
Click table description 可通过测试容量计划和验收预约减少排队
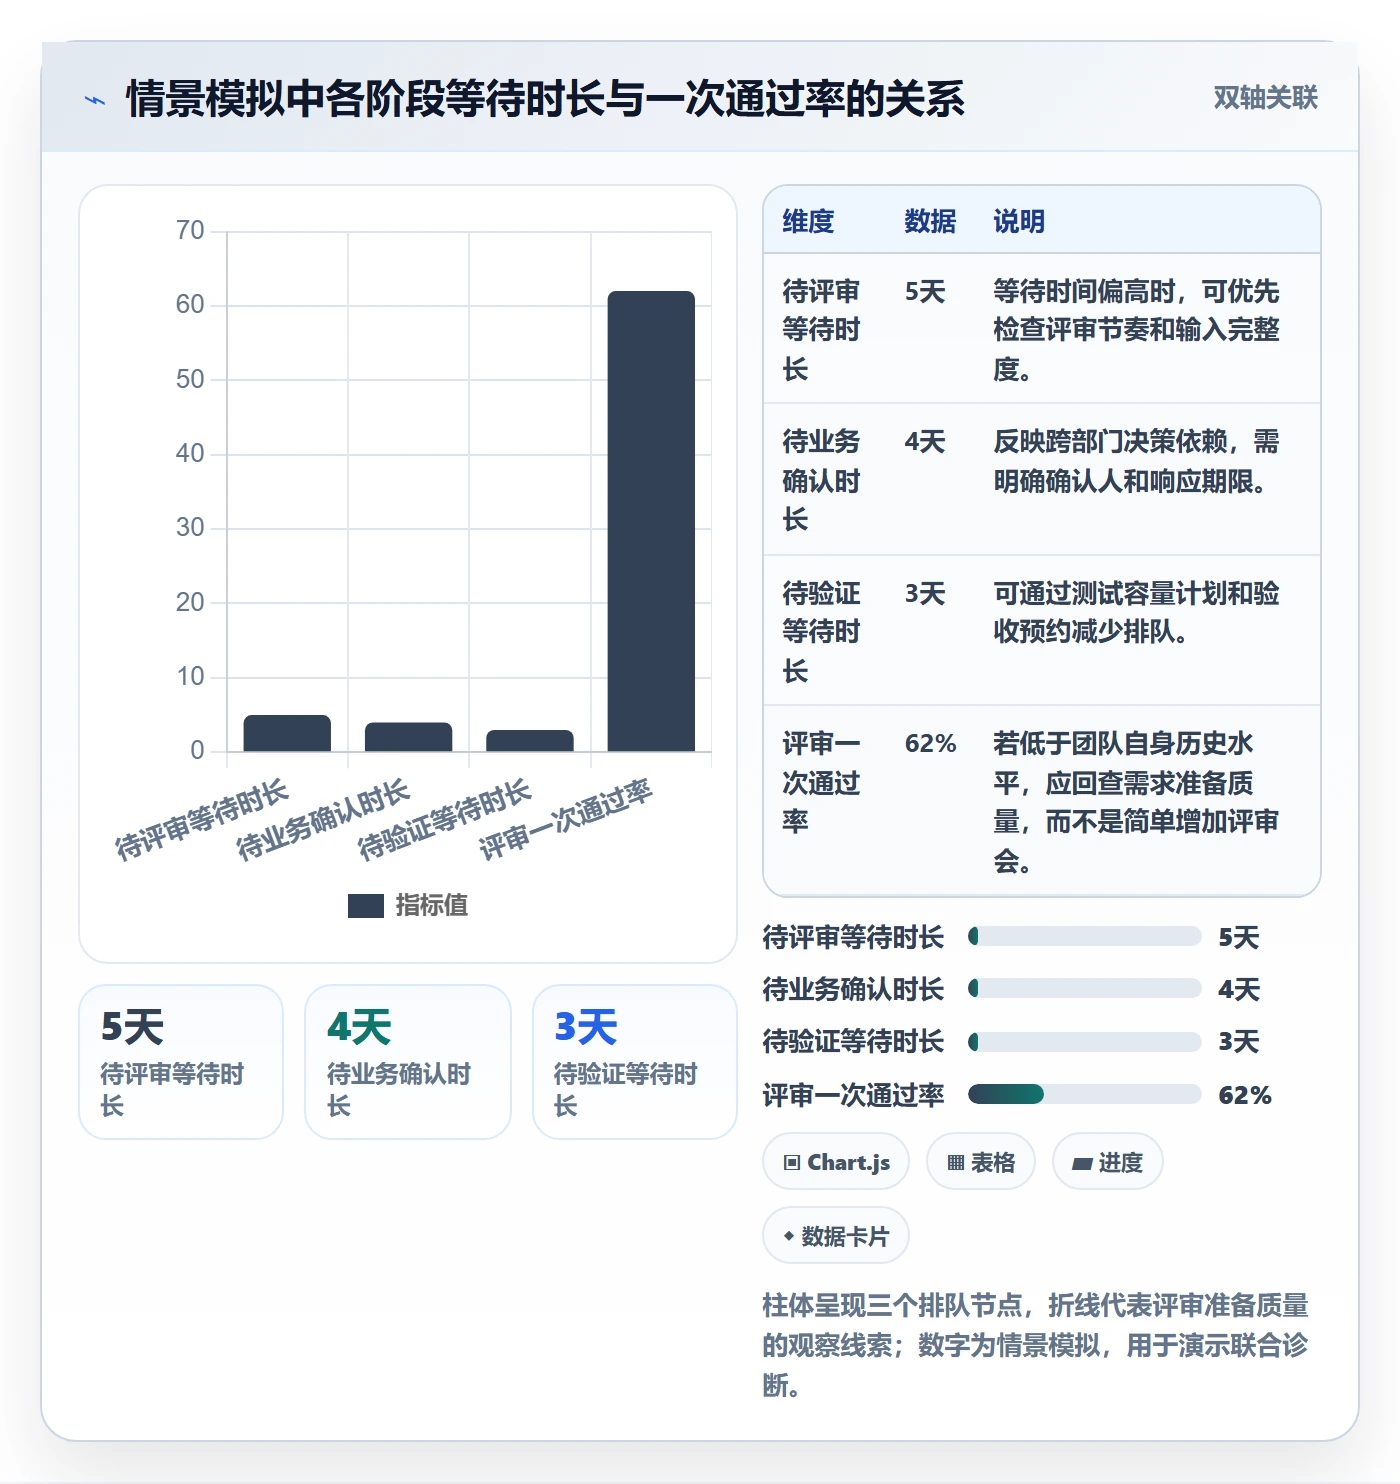[x=1136, y=613]
